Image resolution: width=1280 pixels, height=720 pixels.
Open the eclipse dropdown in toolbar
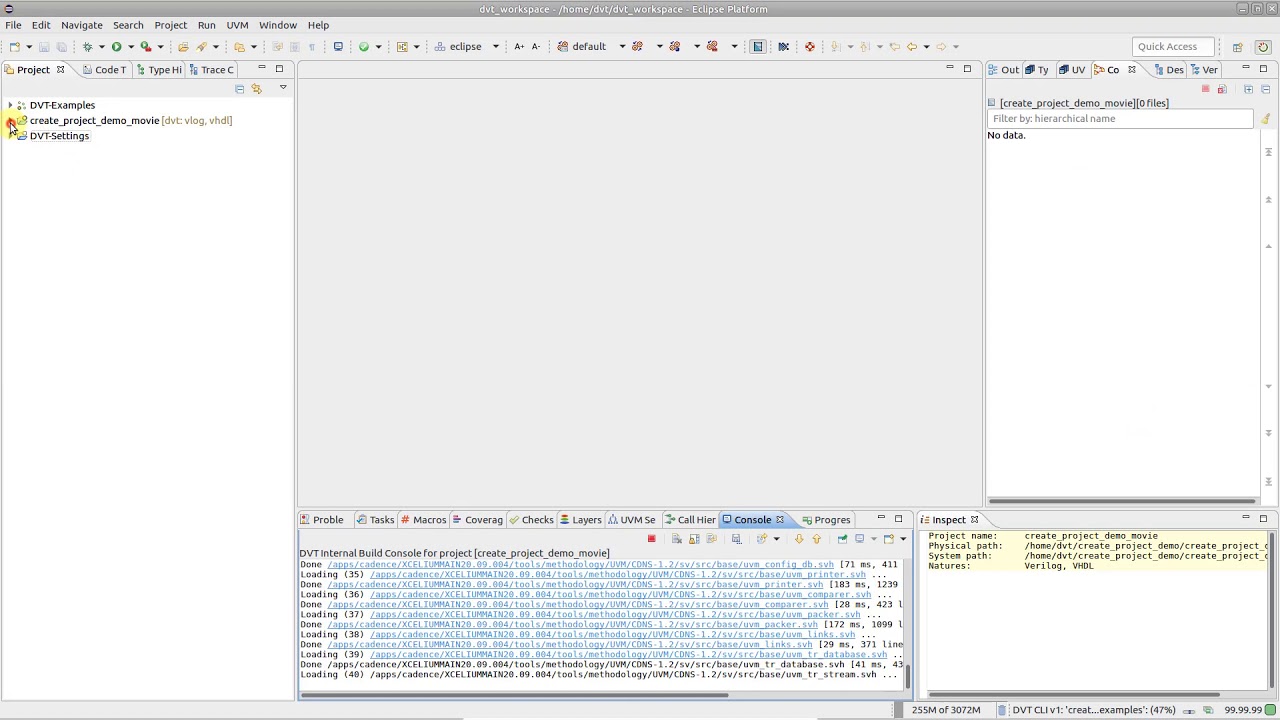tap(495, 47)
